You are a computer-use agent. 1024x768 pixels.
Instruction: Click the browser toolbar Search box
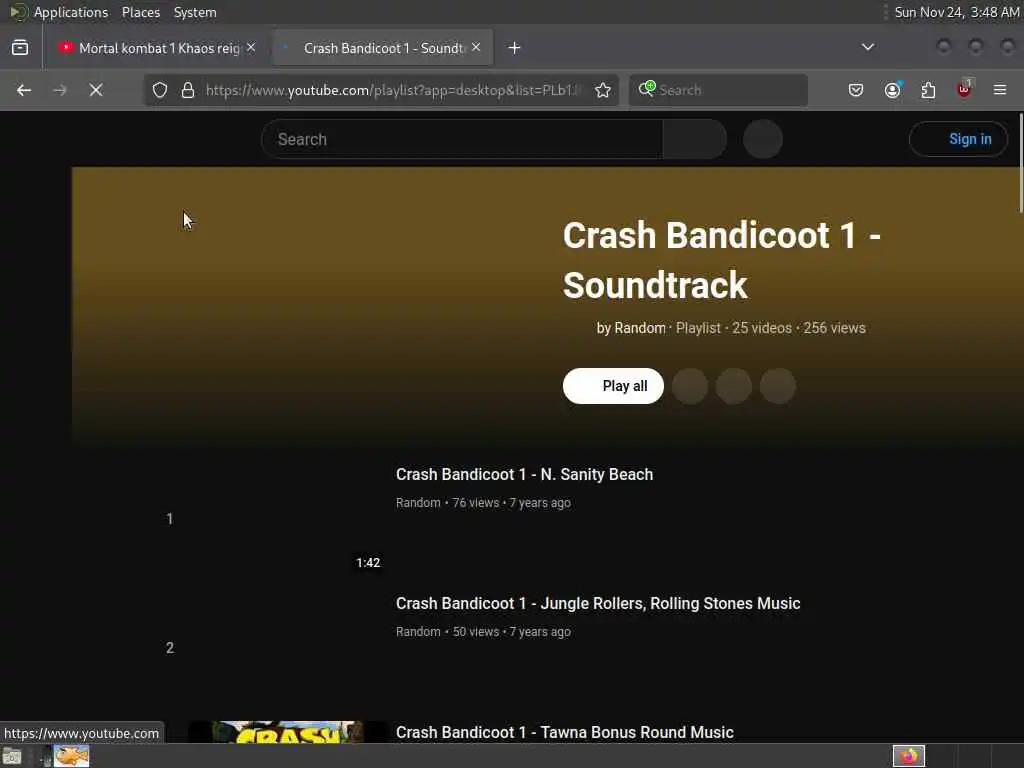click(718, 90)
